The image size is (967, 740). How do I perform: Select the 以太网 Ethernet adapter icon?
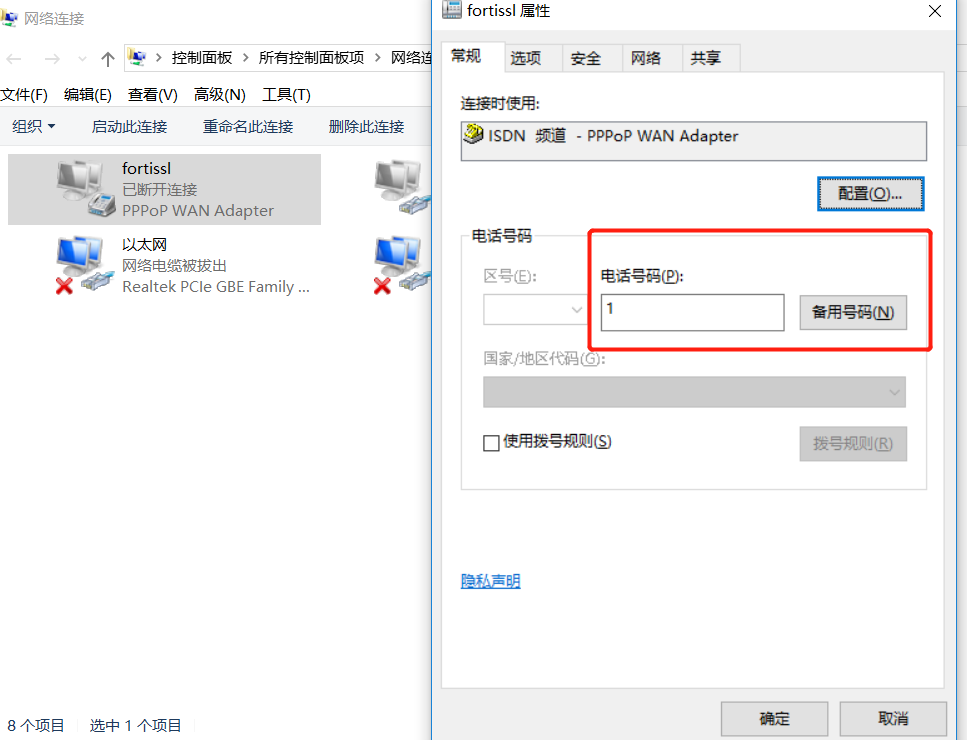coord(86,265)
